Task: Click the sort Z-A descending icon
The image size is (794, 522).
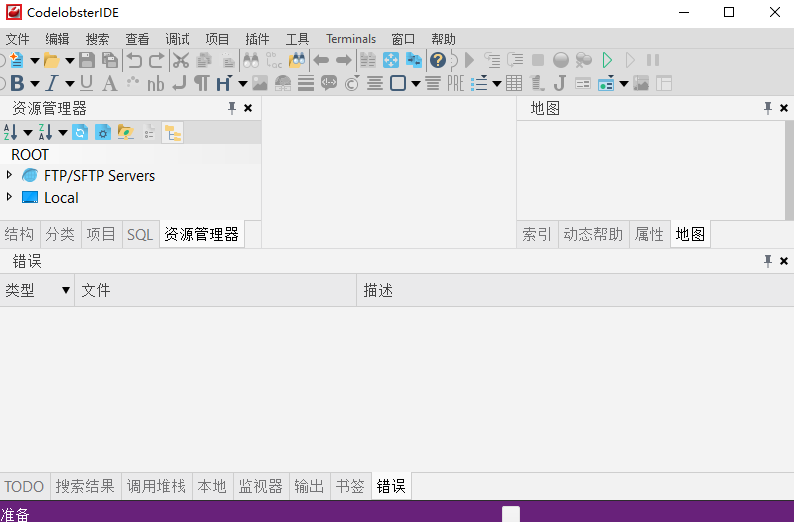Action: 45,133
